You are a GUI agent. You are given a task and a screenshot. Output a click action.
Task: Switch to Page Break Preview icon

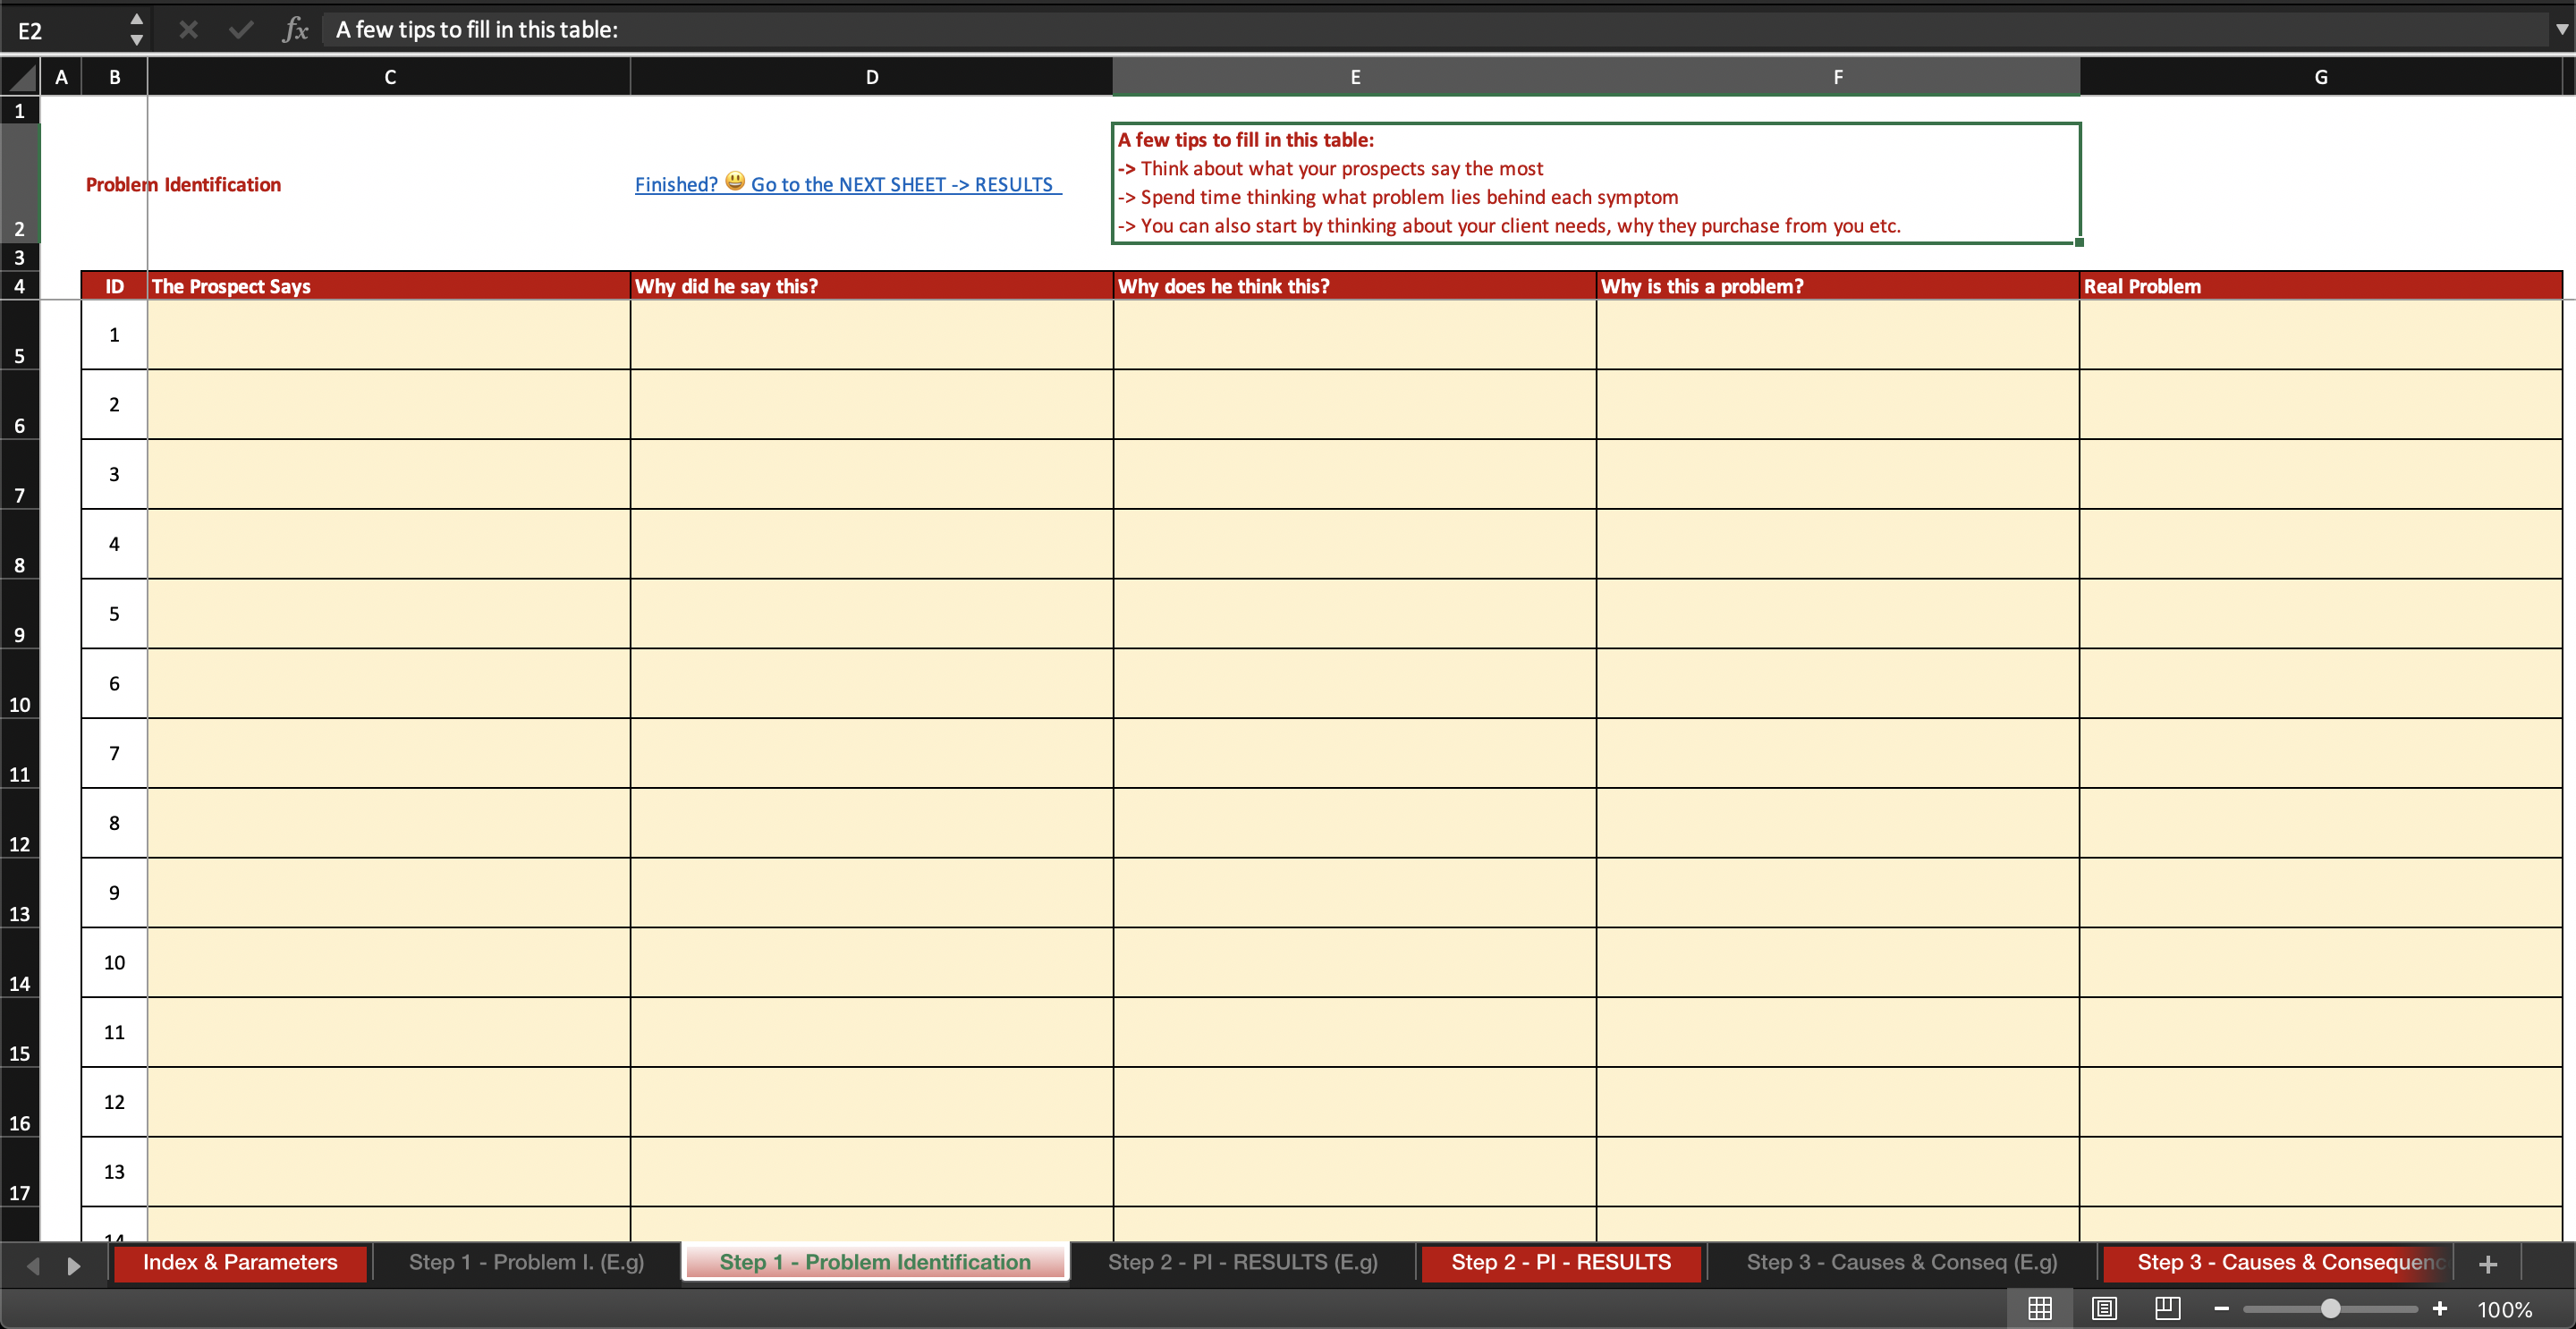pyautogui.click(x=2168, y=1308)
